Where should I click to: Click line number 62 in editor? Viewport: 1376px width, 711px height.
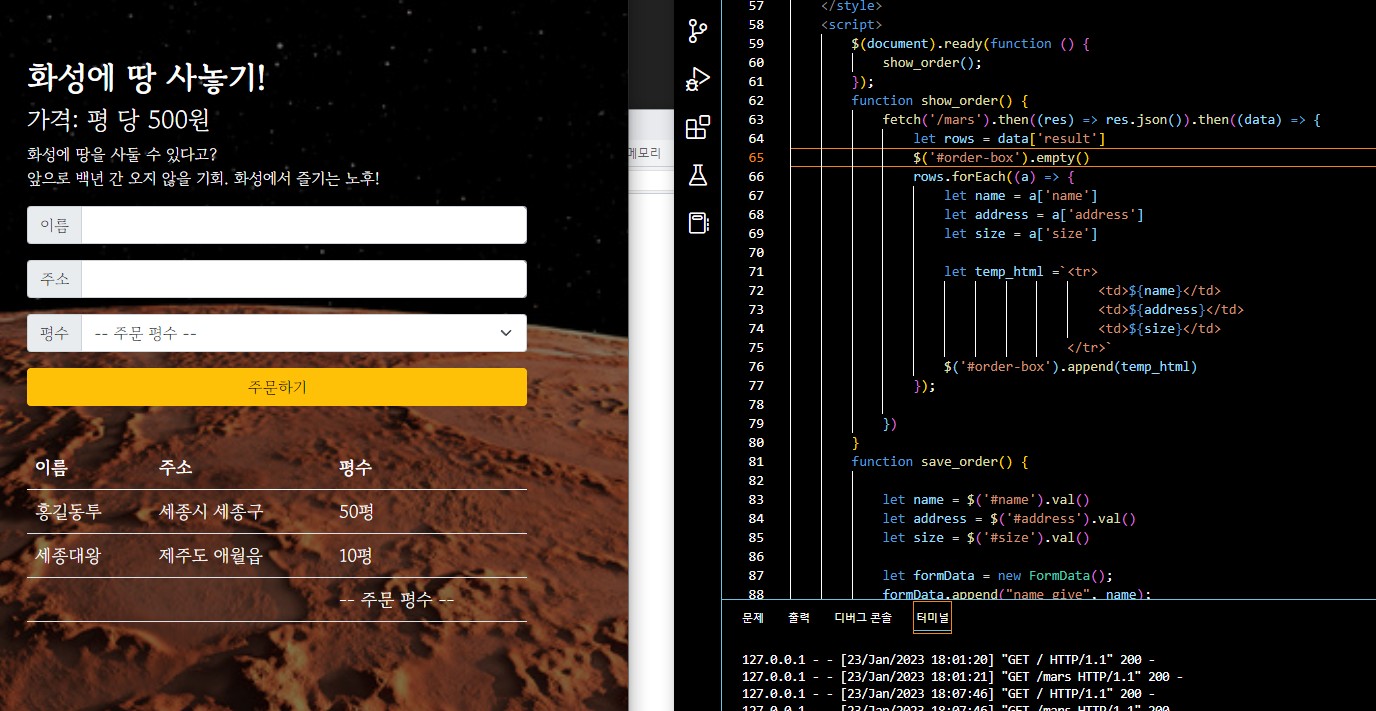(x=755, y=101)
